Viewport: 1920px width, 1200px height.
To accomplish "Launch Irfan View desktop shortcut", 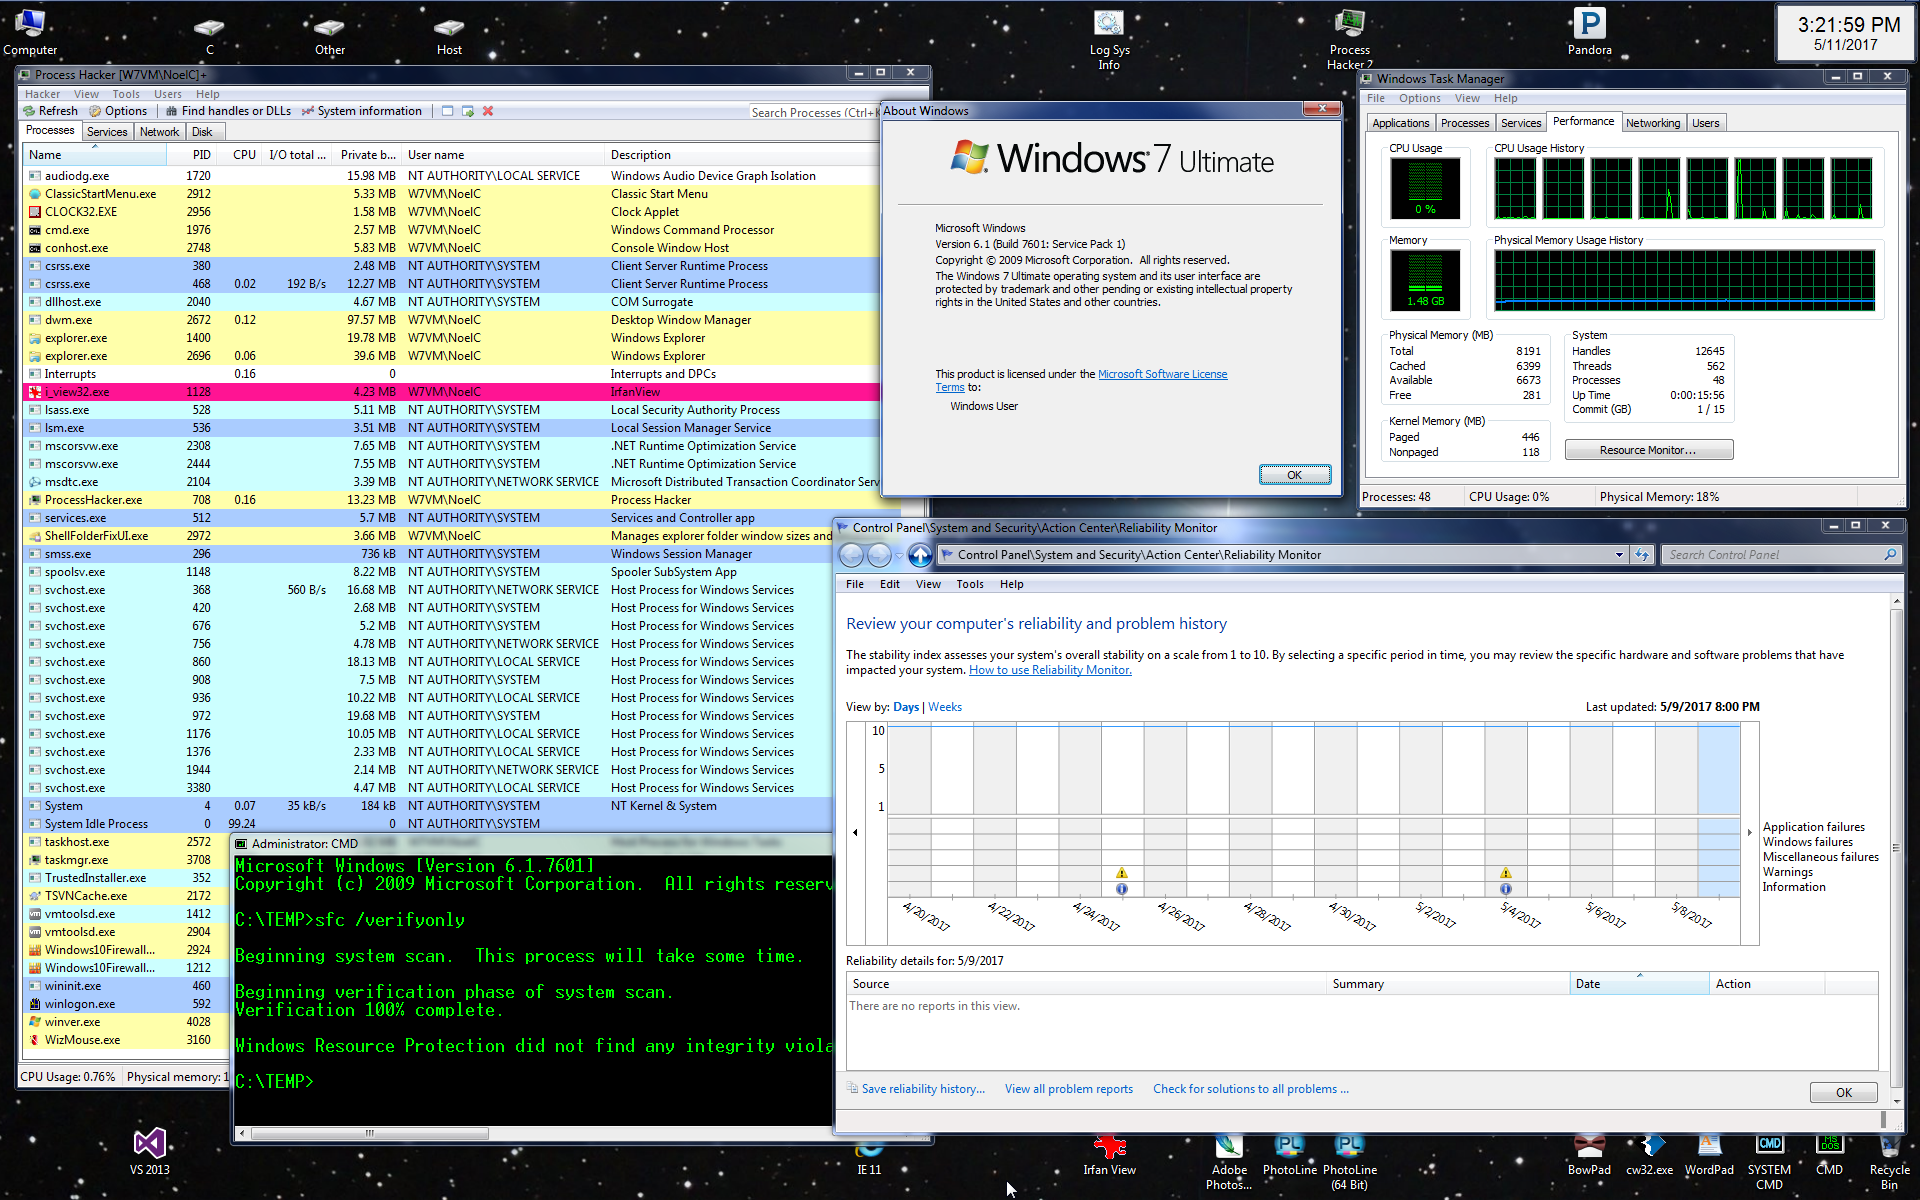I will (1109, 1154).
